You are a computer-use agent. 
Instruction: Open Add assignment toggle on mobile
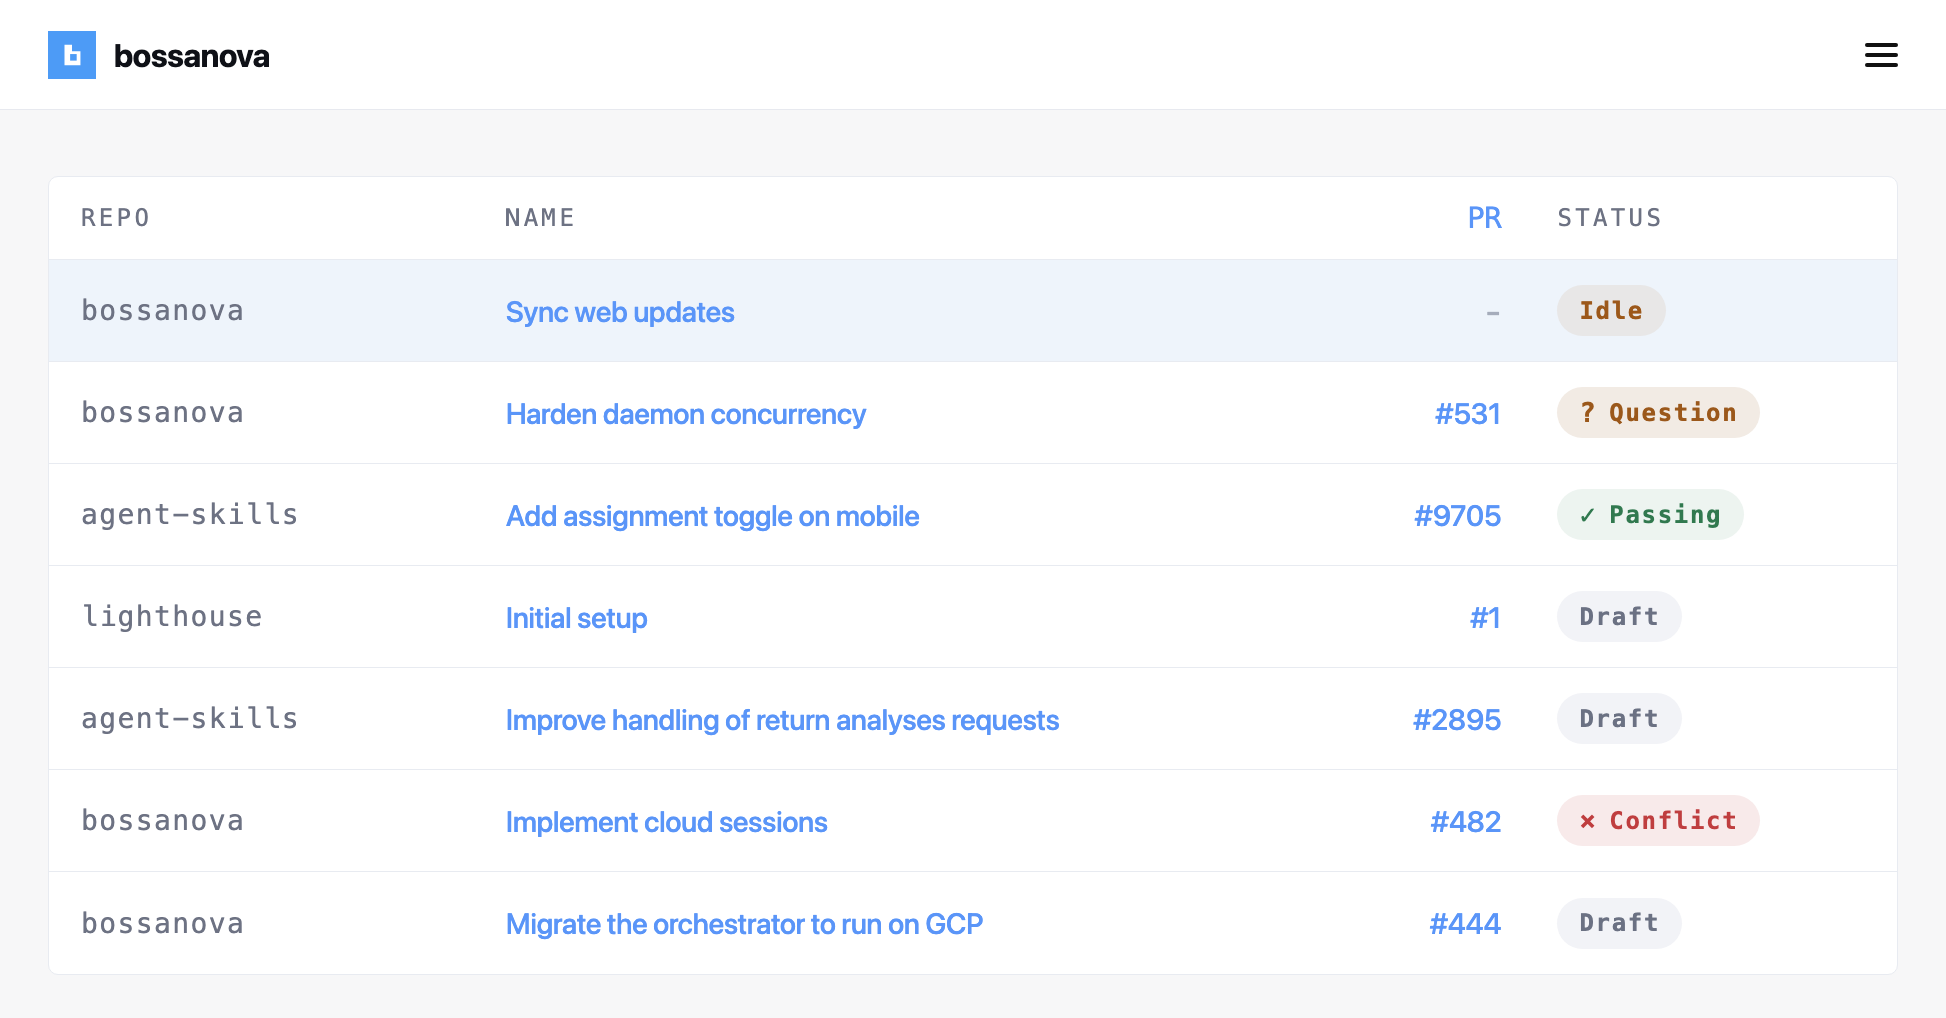712,516
